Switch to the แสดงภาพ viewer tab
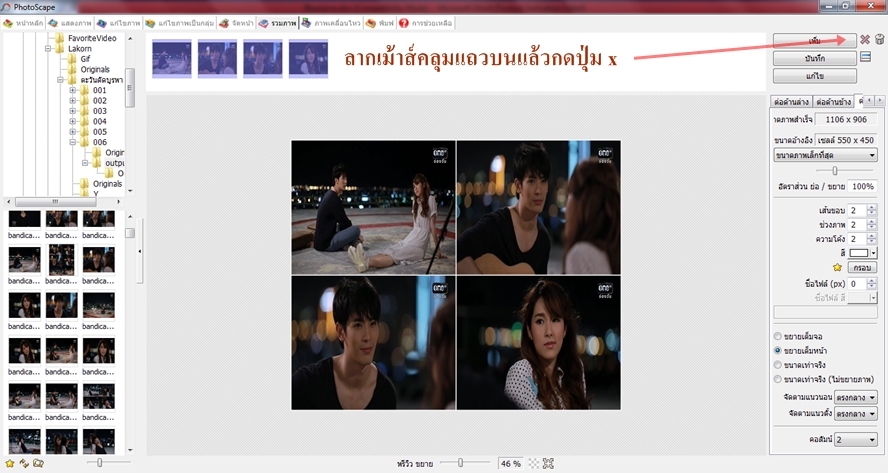The width and height of the screenshot is (888, 473). pyautogui.click(x=70, y=23)
